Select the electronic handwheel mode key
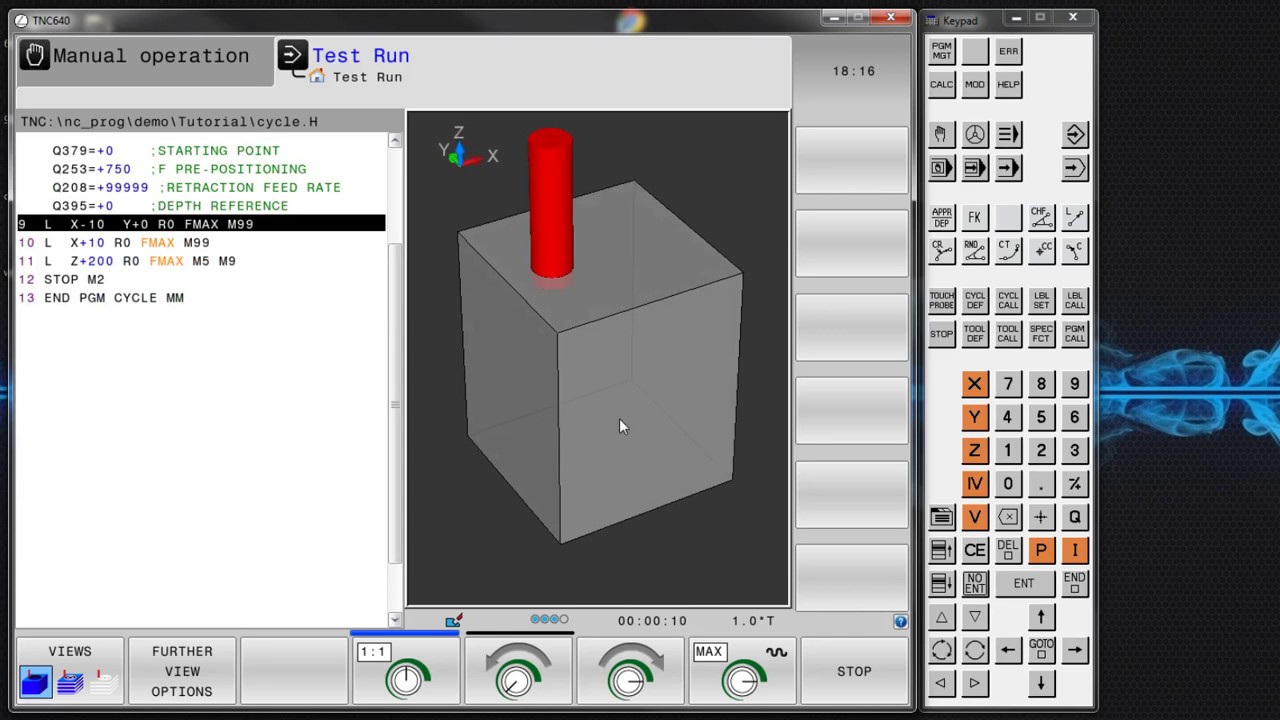 click(x=975, y=135)
